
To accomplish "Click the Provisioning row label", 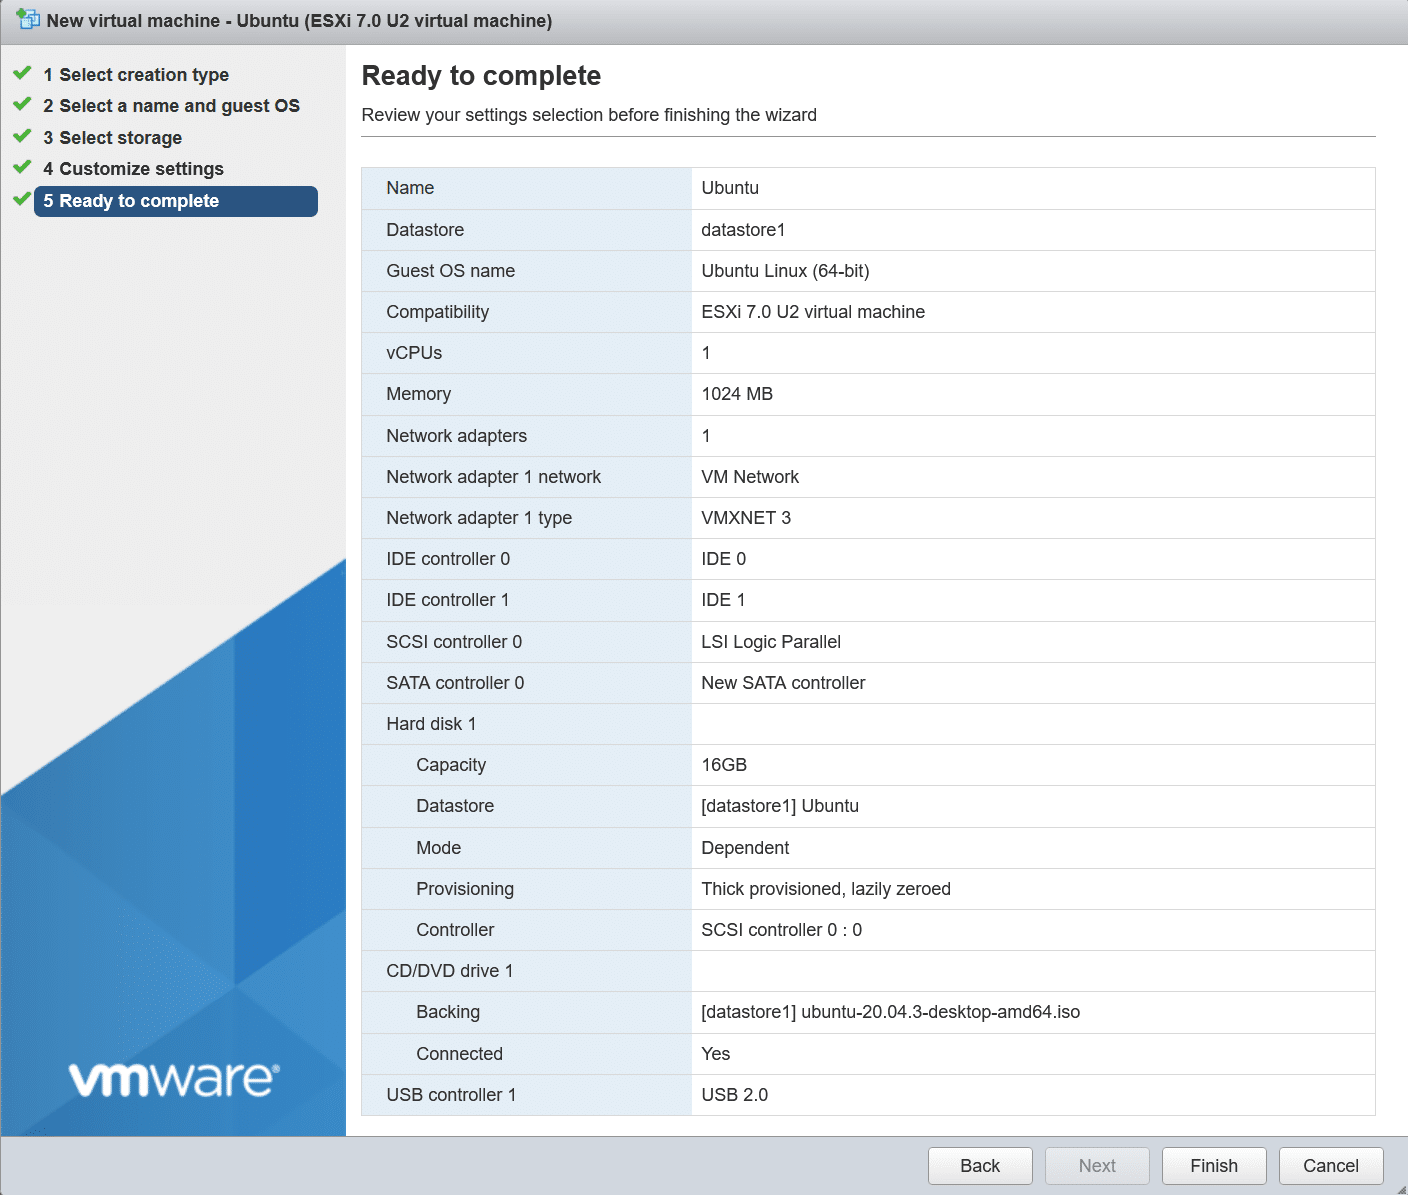I will pyautogui.click(x=465, y=889).
